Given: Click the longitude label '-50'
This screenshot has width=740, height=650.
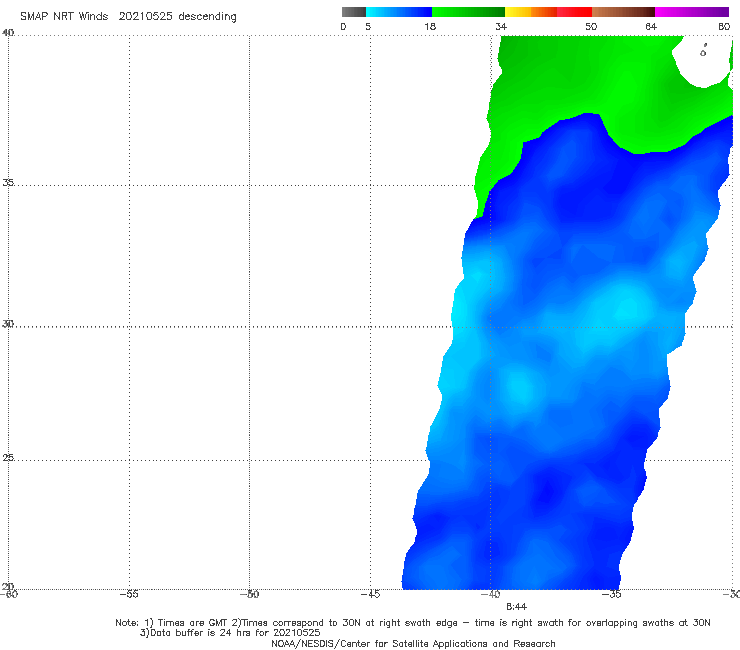Looking at the screenshot, I should pyautogui.click(x=249, y=594).
